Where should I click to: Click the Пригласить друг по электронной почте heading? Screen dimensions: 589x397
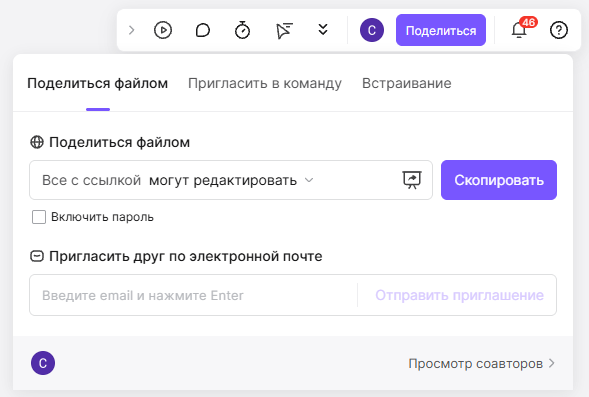(186, 257)
